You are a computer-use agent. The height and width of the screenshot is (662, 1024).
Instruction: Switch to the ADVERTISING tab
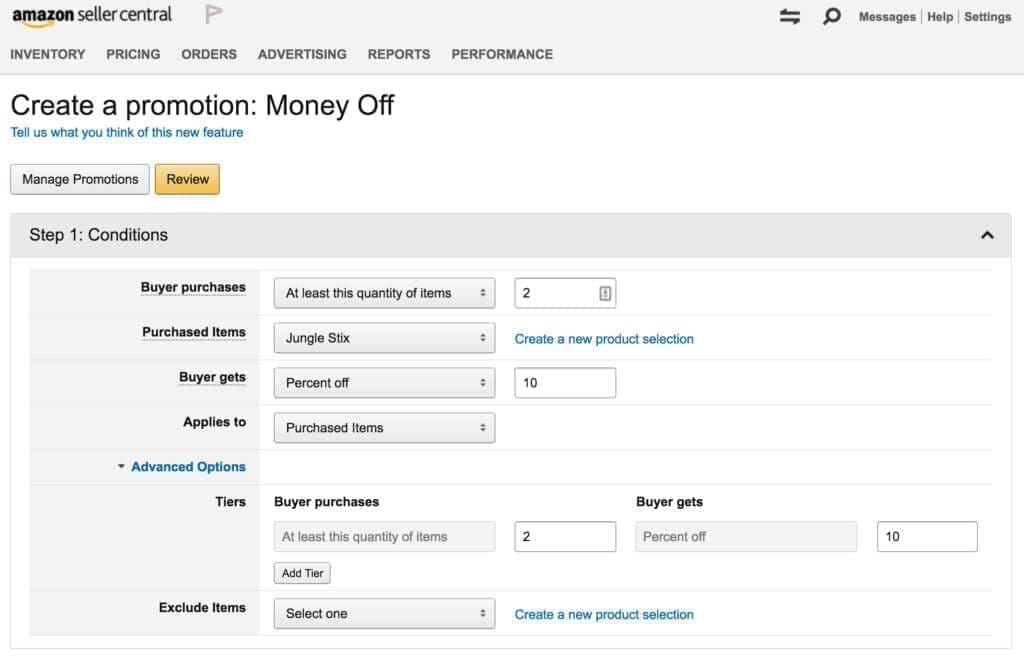click(302, 54)
